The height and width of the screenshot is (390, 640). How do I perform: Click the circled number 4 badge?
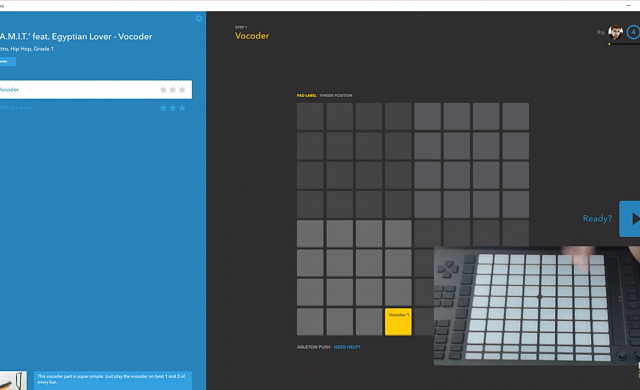click(x=633, y=32)
